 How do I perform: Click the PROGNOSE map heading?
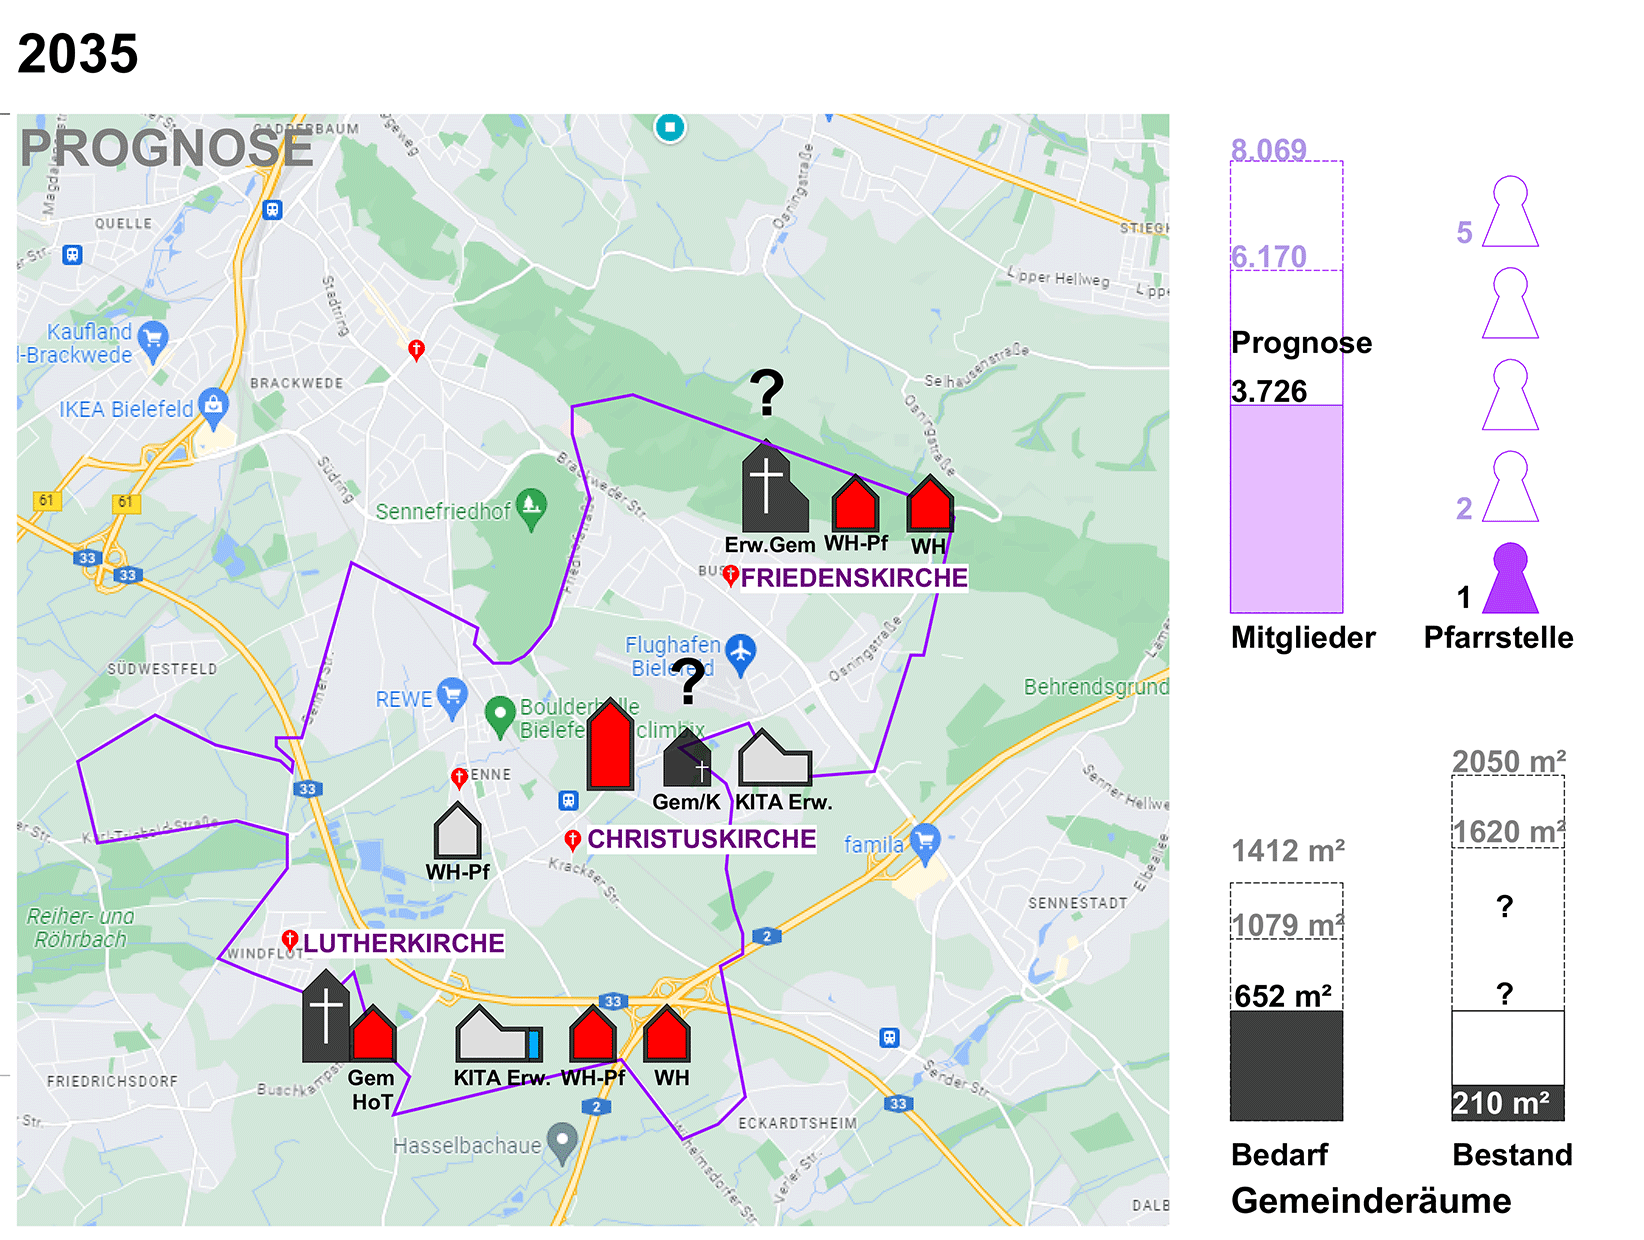pyautogui.click(x=167, y=149)
